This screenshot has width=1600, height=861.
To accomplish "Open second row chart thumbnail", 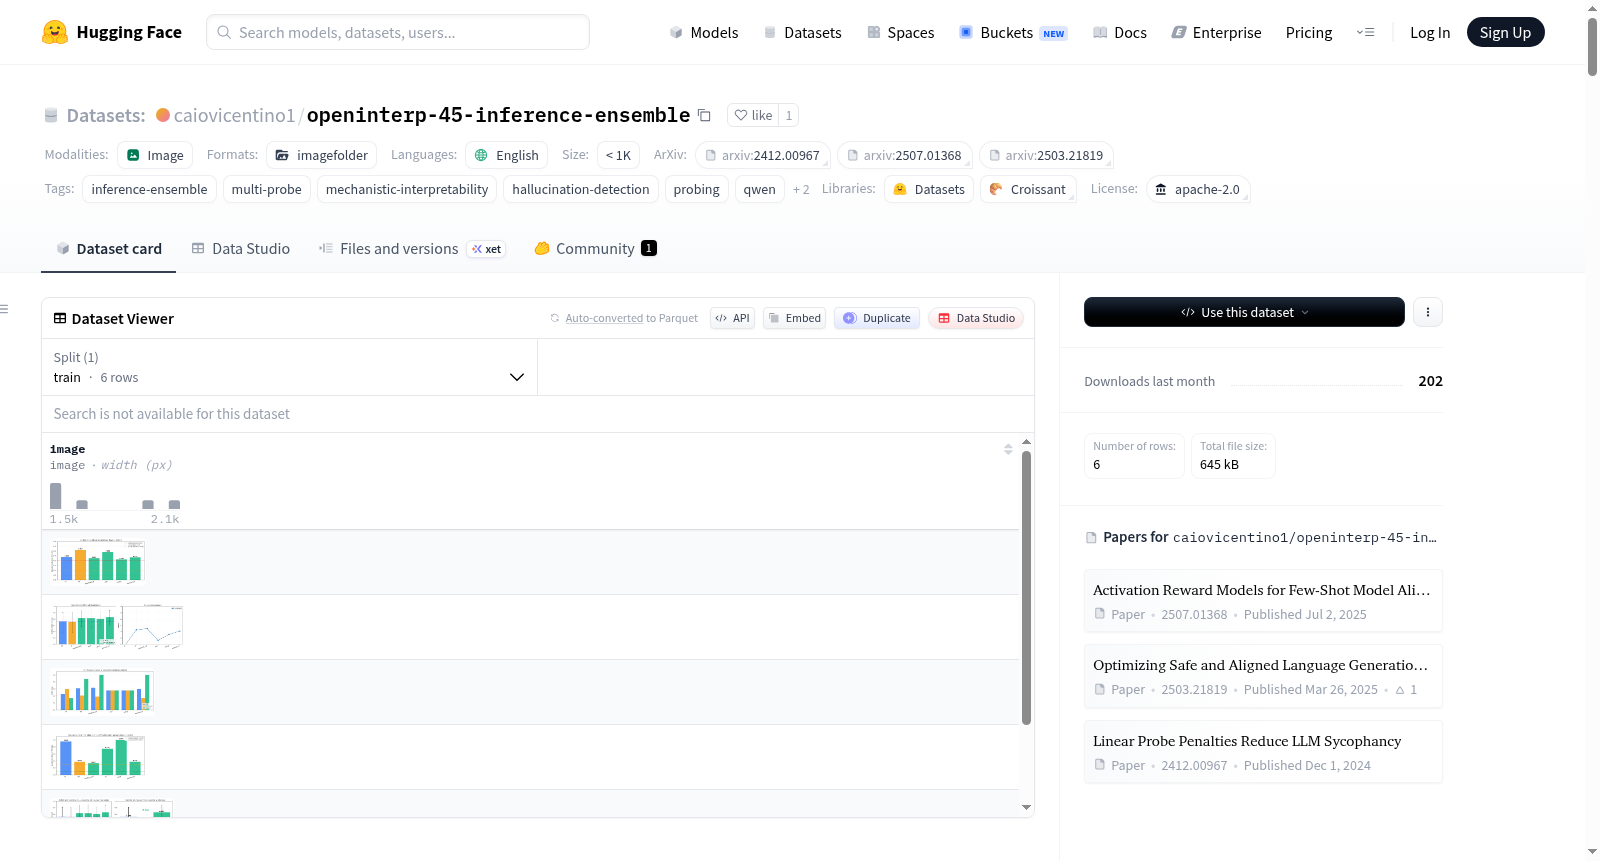I will coord(117,627).
